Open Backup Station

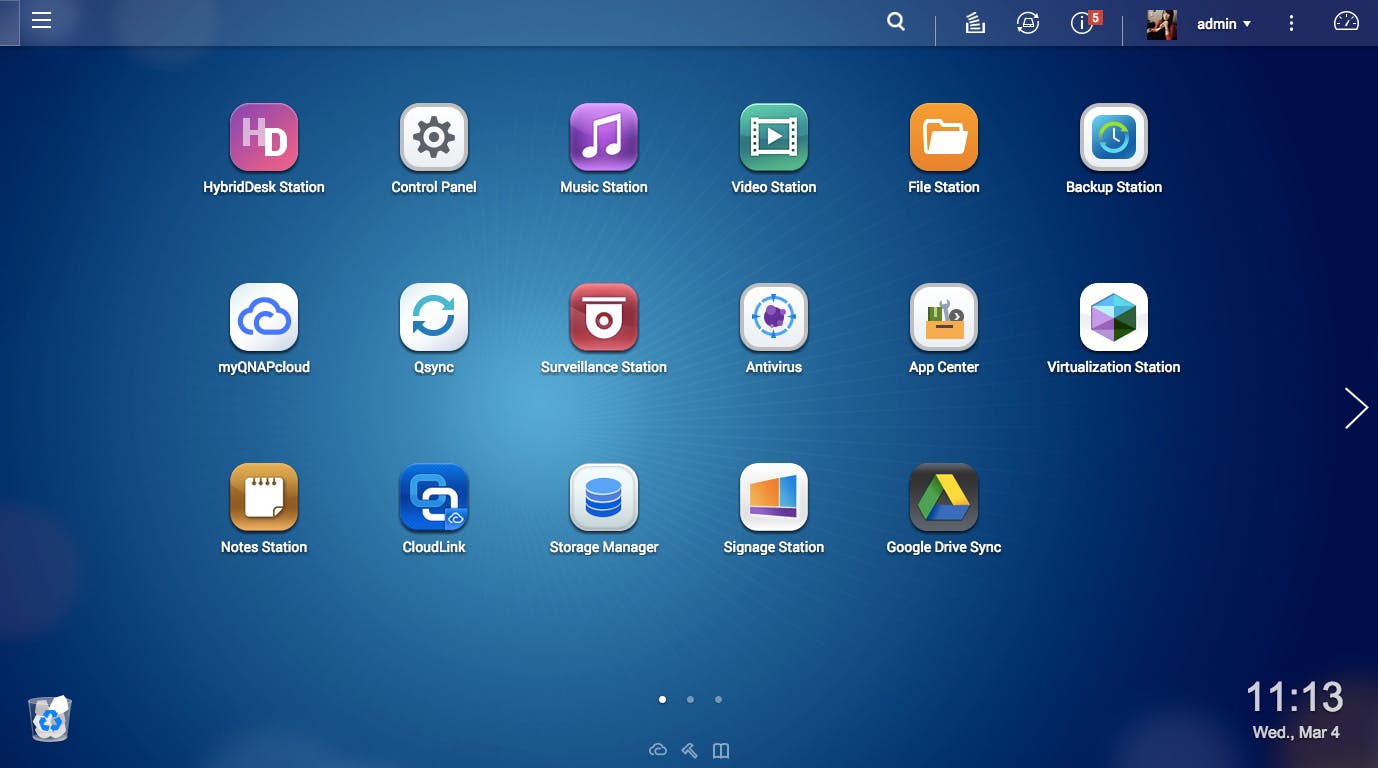click(1114, 138)
